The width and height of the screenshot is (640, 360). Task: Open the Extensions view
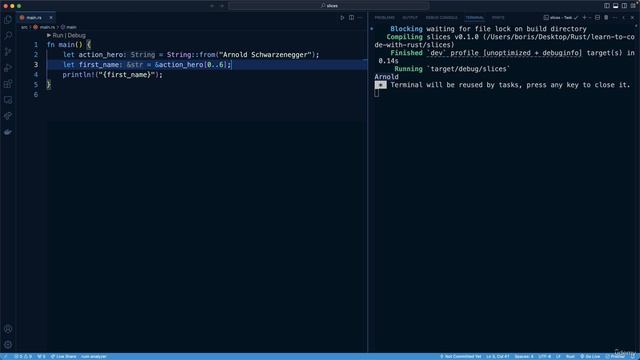pyautogui.click(x=8, y=84)
